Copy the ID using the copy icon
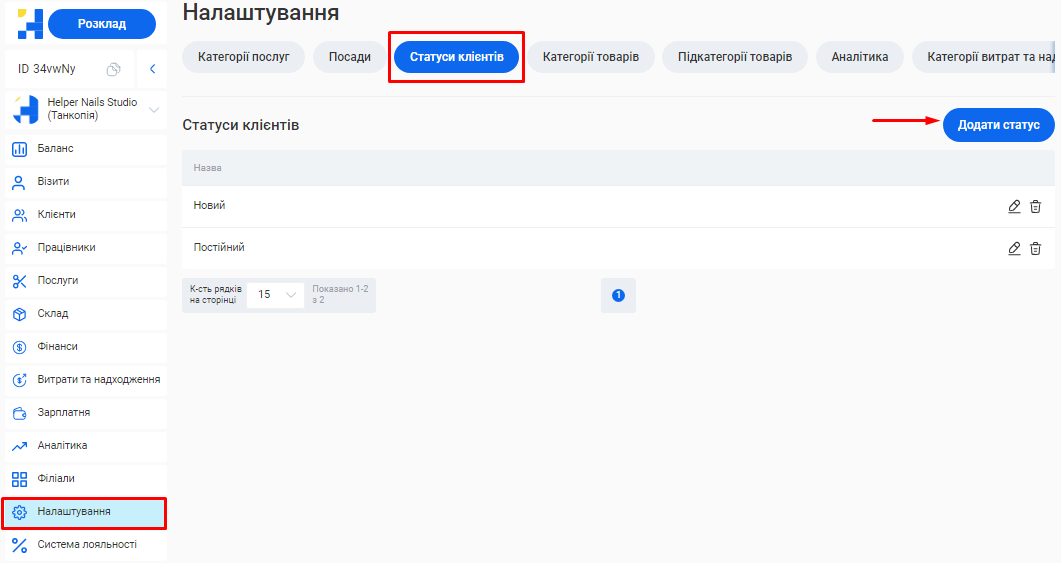The height and width of the screenshot is (563, 1061). point(114,69)
